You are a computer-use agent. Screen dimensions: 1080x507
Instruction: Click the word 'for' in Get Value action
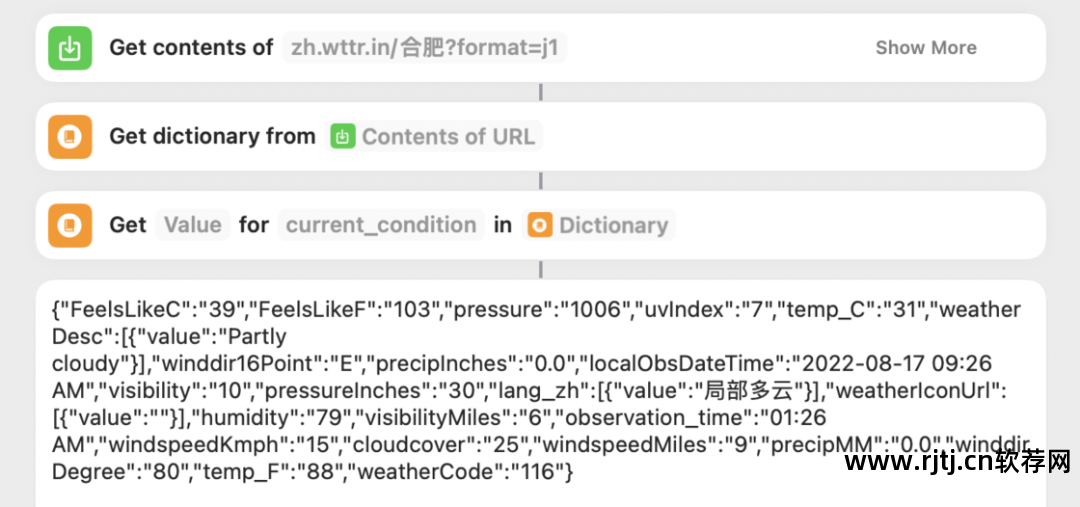point(253,225)
